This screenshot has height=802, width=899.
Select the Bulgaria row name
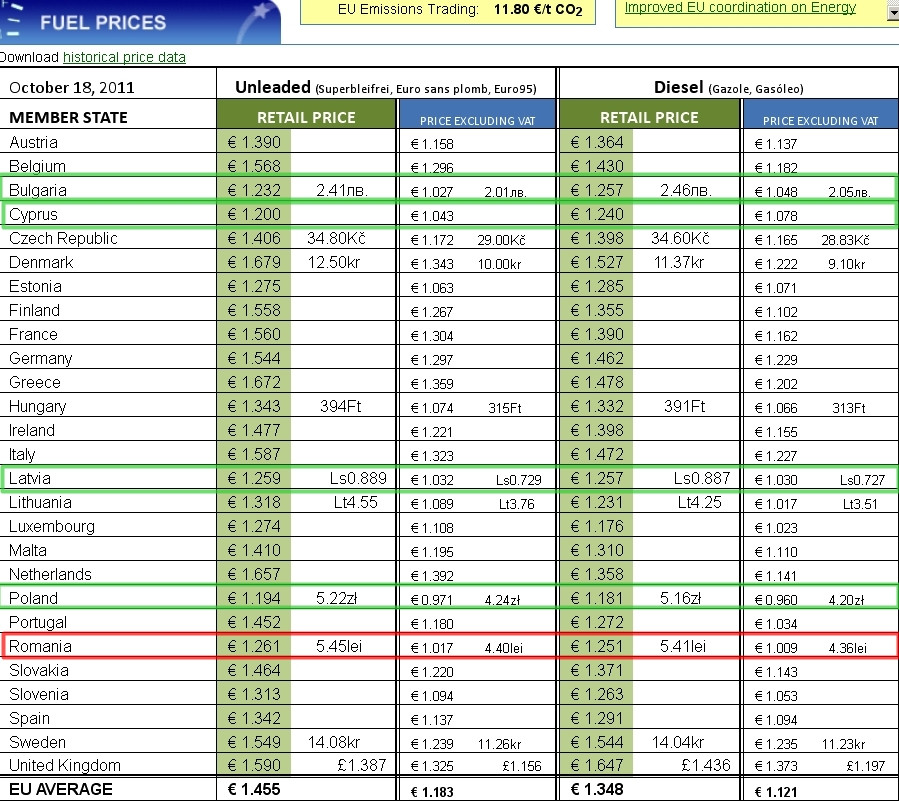(x=38, y=190)
